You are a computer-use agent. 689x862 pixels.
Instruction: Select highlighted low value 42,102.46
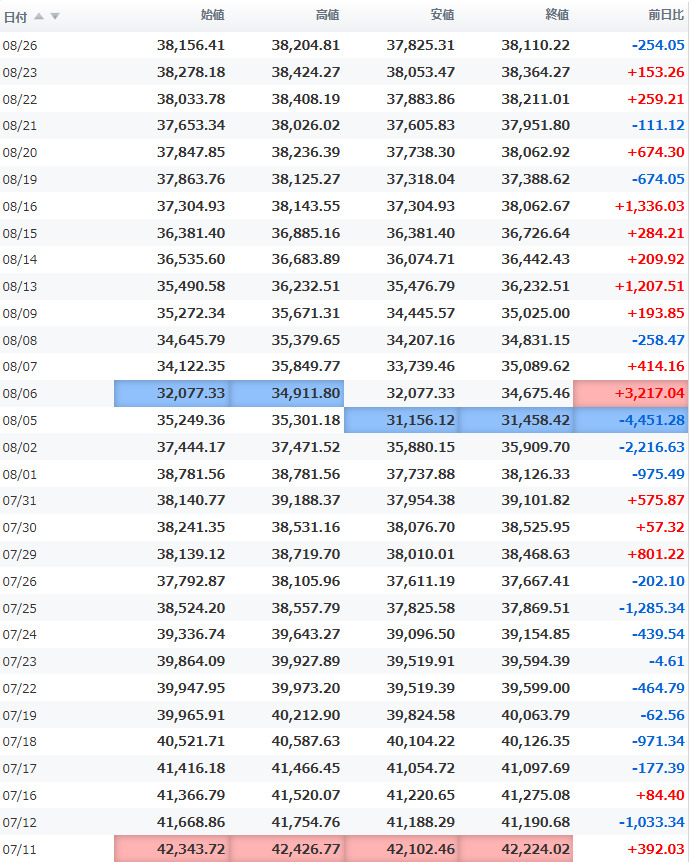point(401,849)
